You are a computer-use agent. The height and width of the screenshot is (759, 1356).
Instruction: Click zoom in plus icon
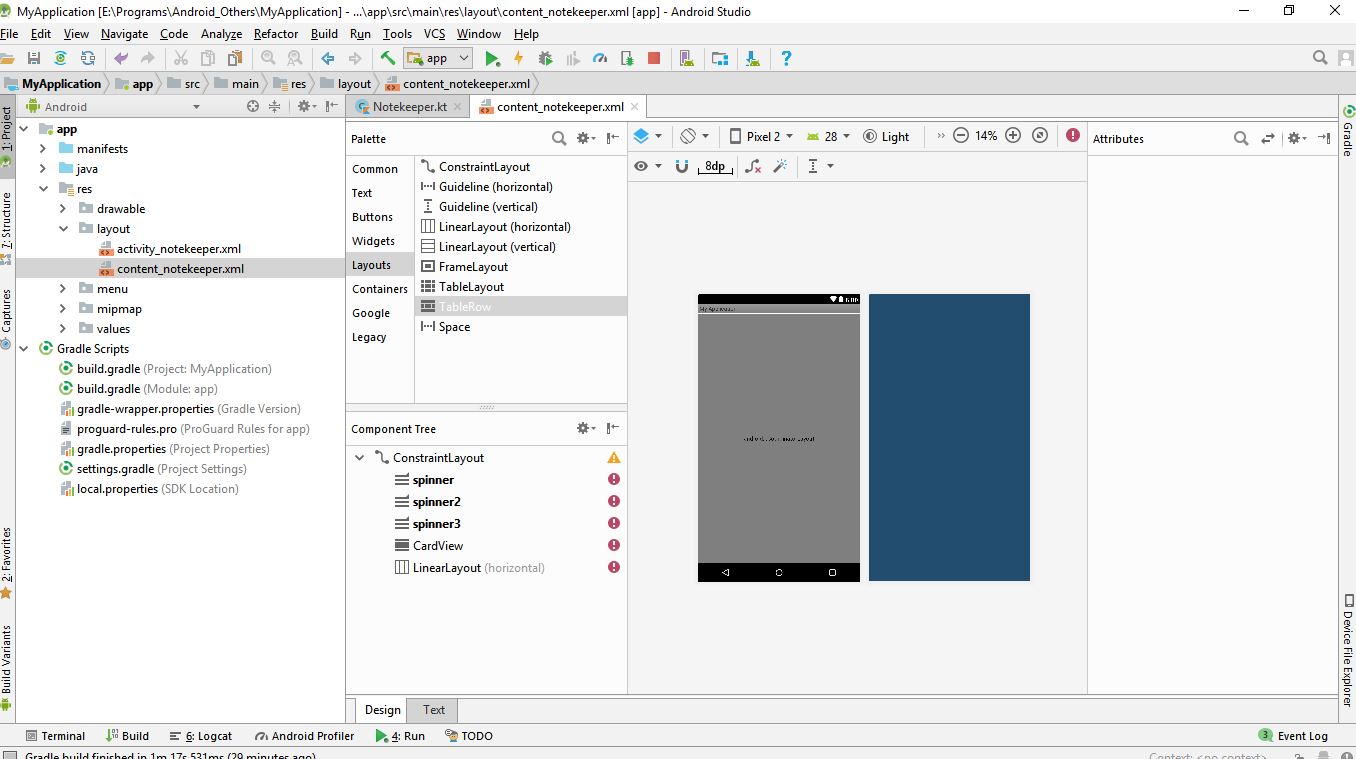pyautogui.click(x=1013, y=135)
